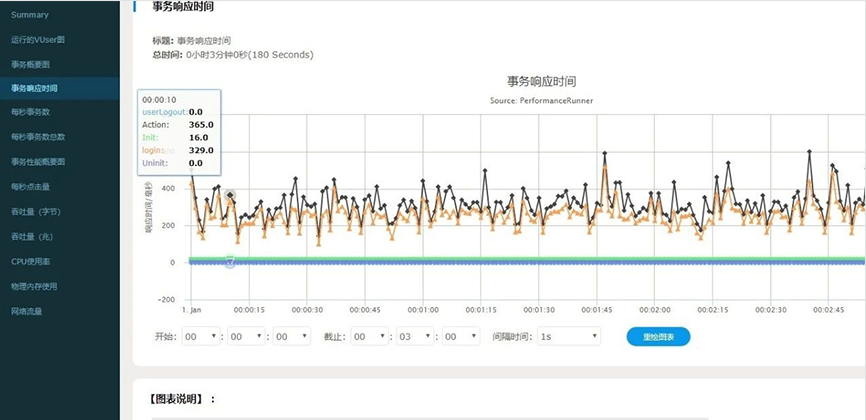Click highlighted circle marker on blue baseline
The image size is (866, 420).
pyautogui.click(x=230, y=262)
